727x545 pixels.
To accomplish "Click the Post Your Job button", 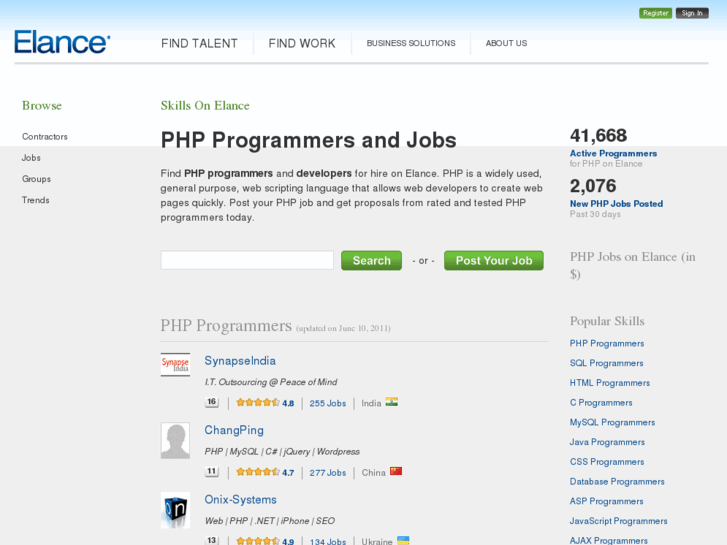I will tap(494, 261).
